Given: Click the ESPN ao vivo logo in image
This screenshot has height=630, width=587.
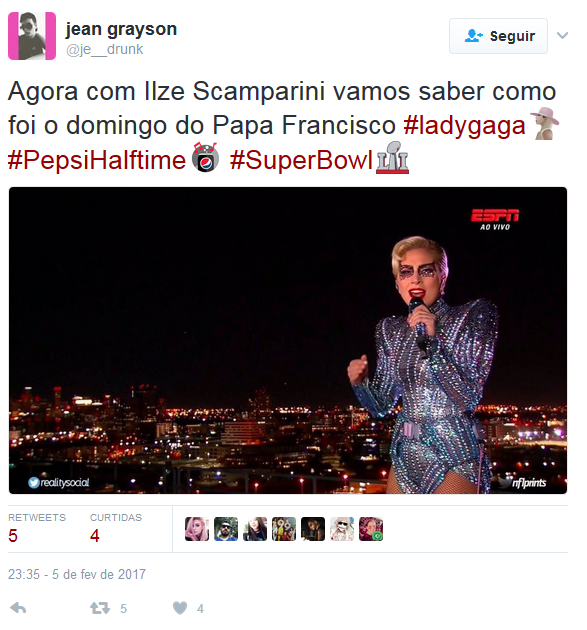Looking at the screenshot, I should click(x=495, y=219).
